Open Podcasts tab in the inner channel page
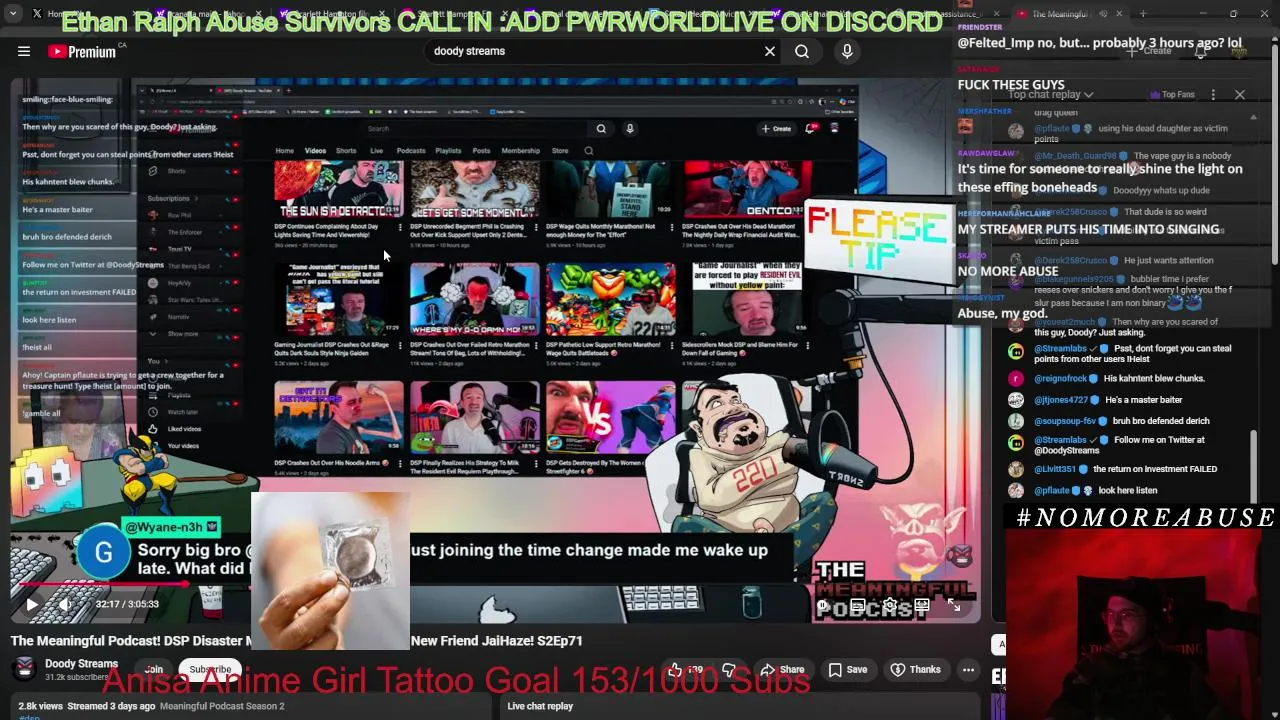The height and width of the screenshot is (720, 1280). (411, 151)
